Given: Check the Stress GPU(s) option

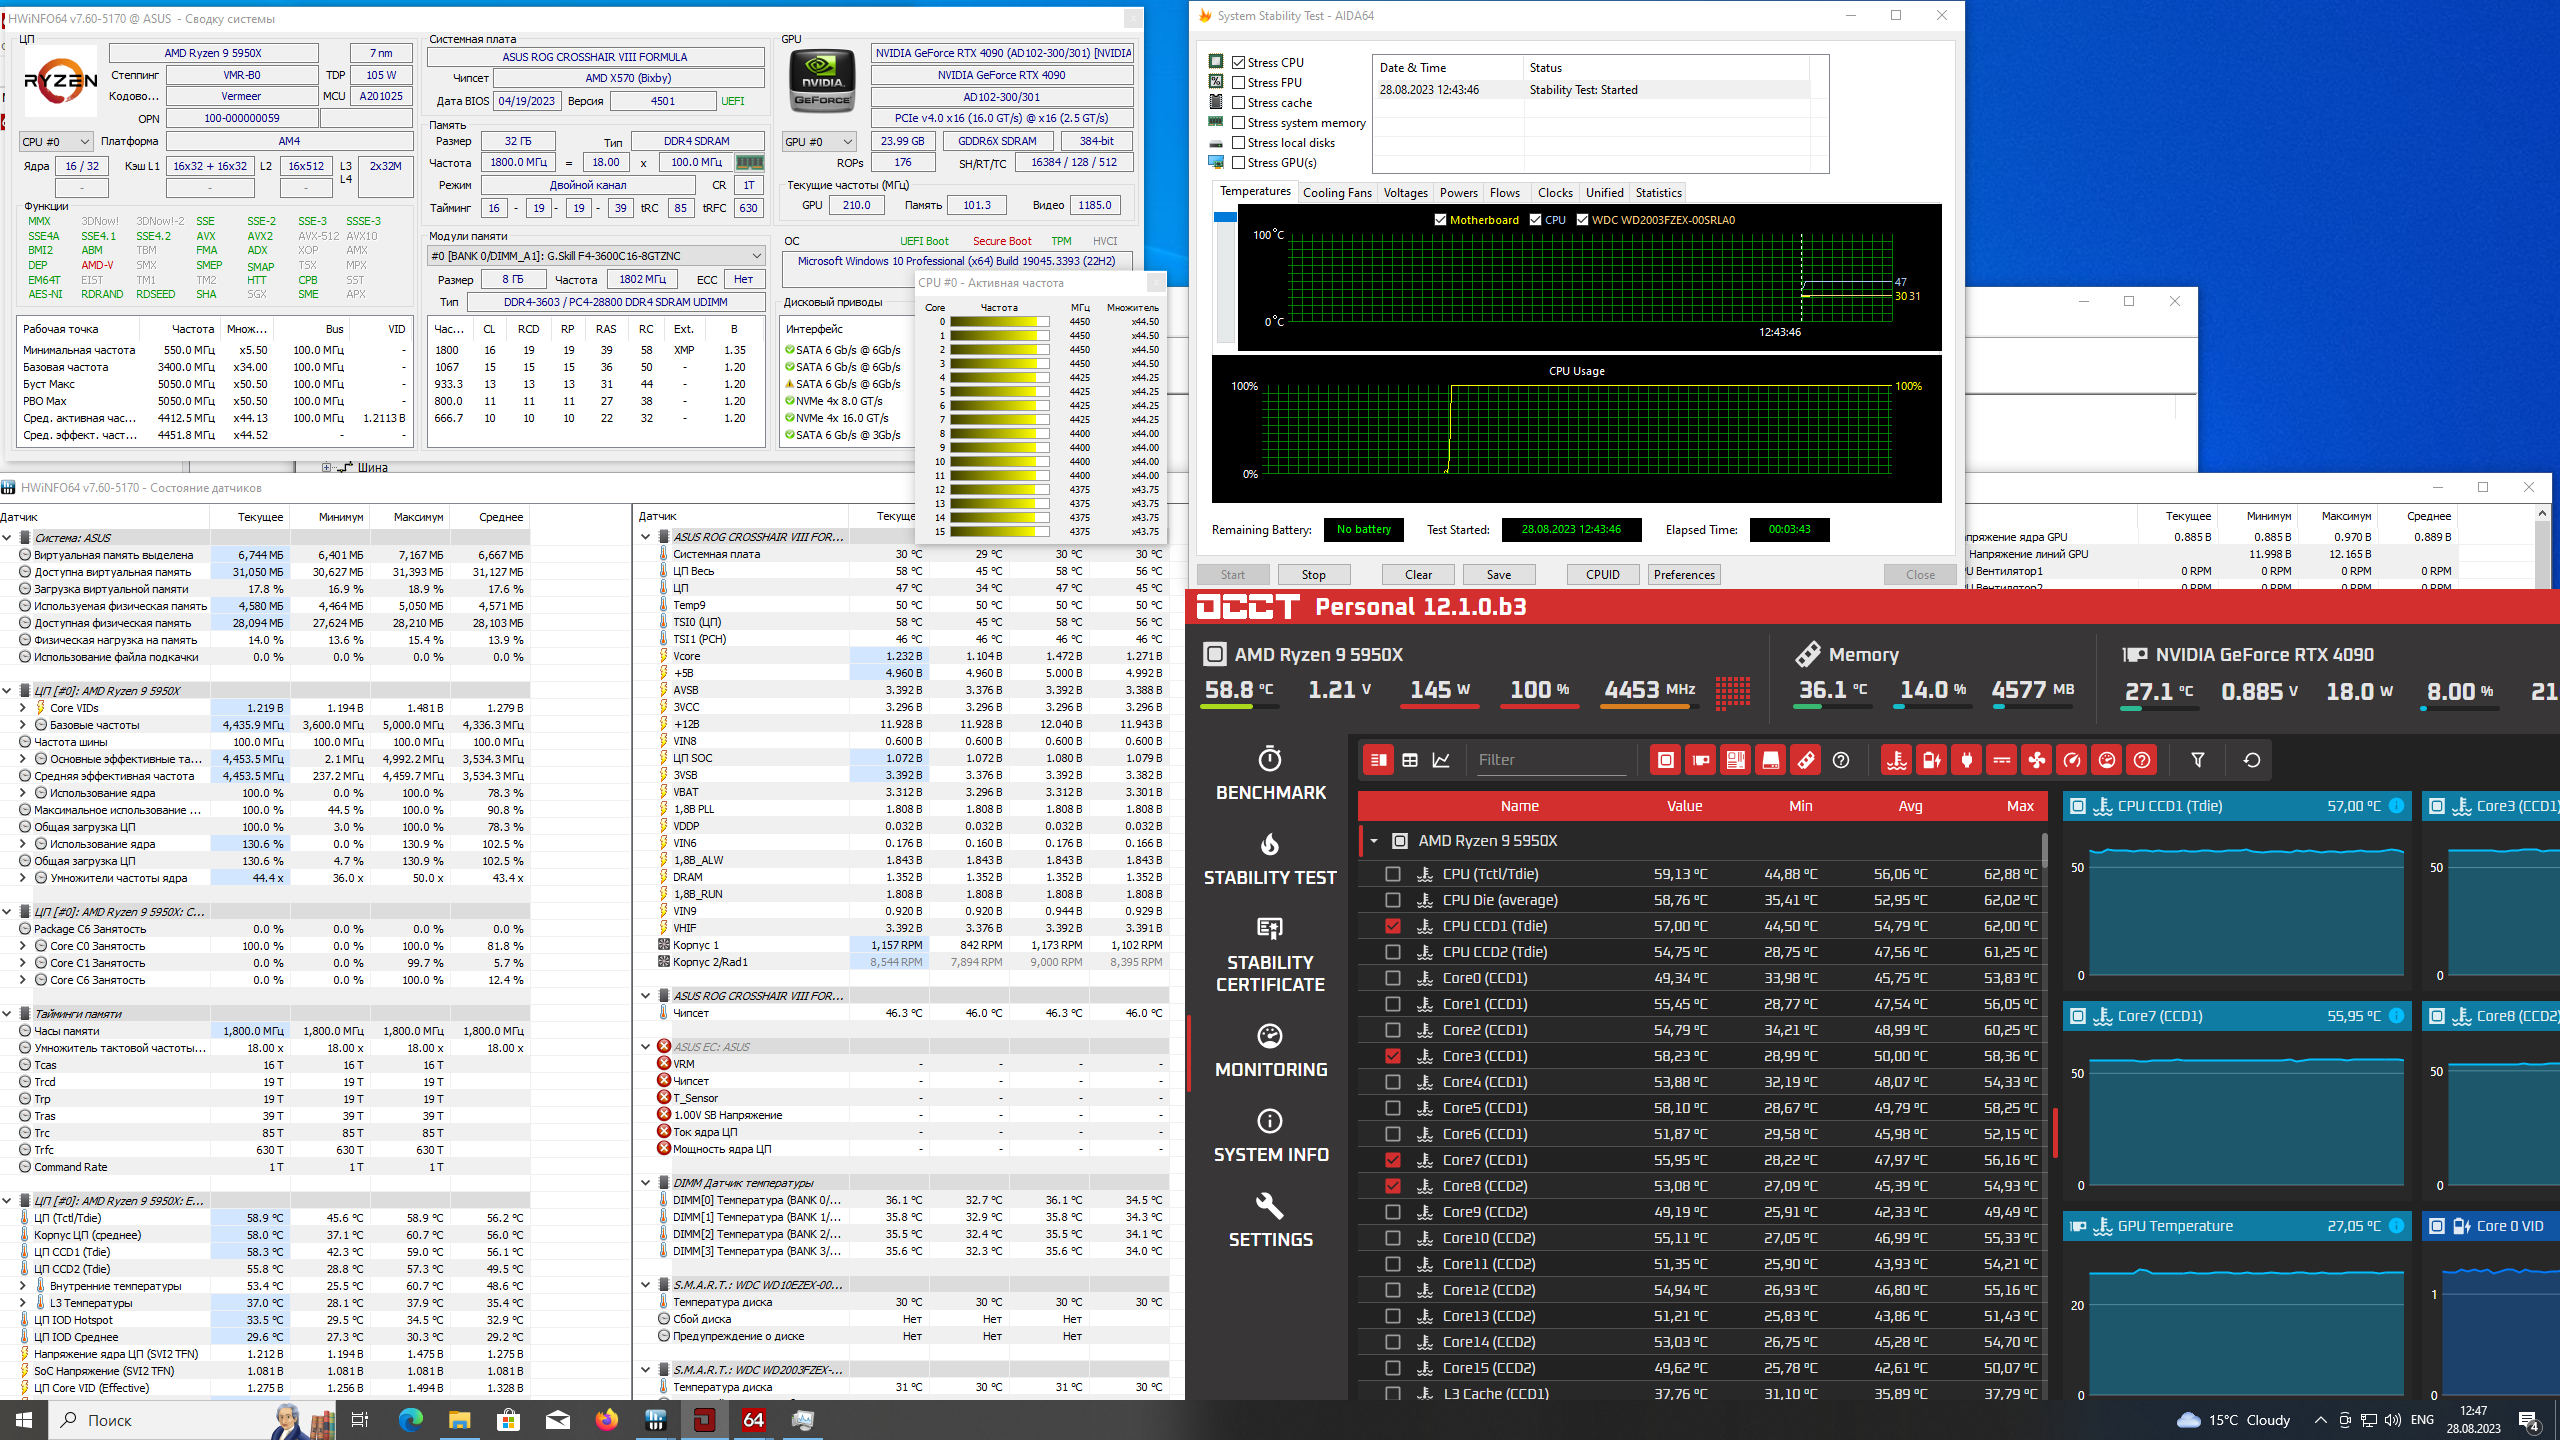Looking at the screenshot, I should [x=1239, y=163].
